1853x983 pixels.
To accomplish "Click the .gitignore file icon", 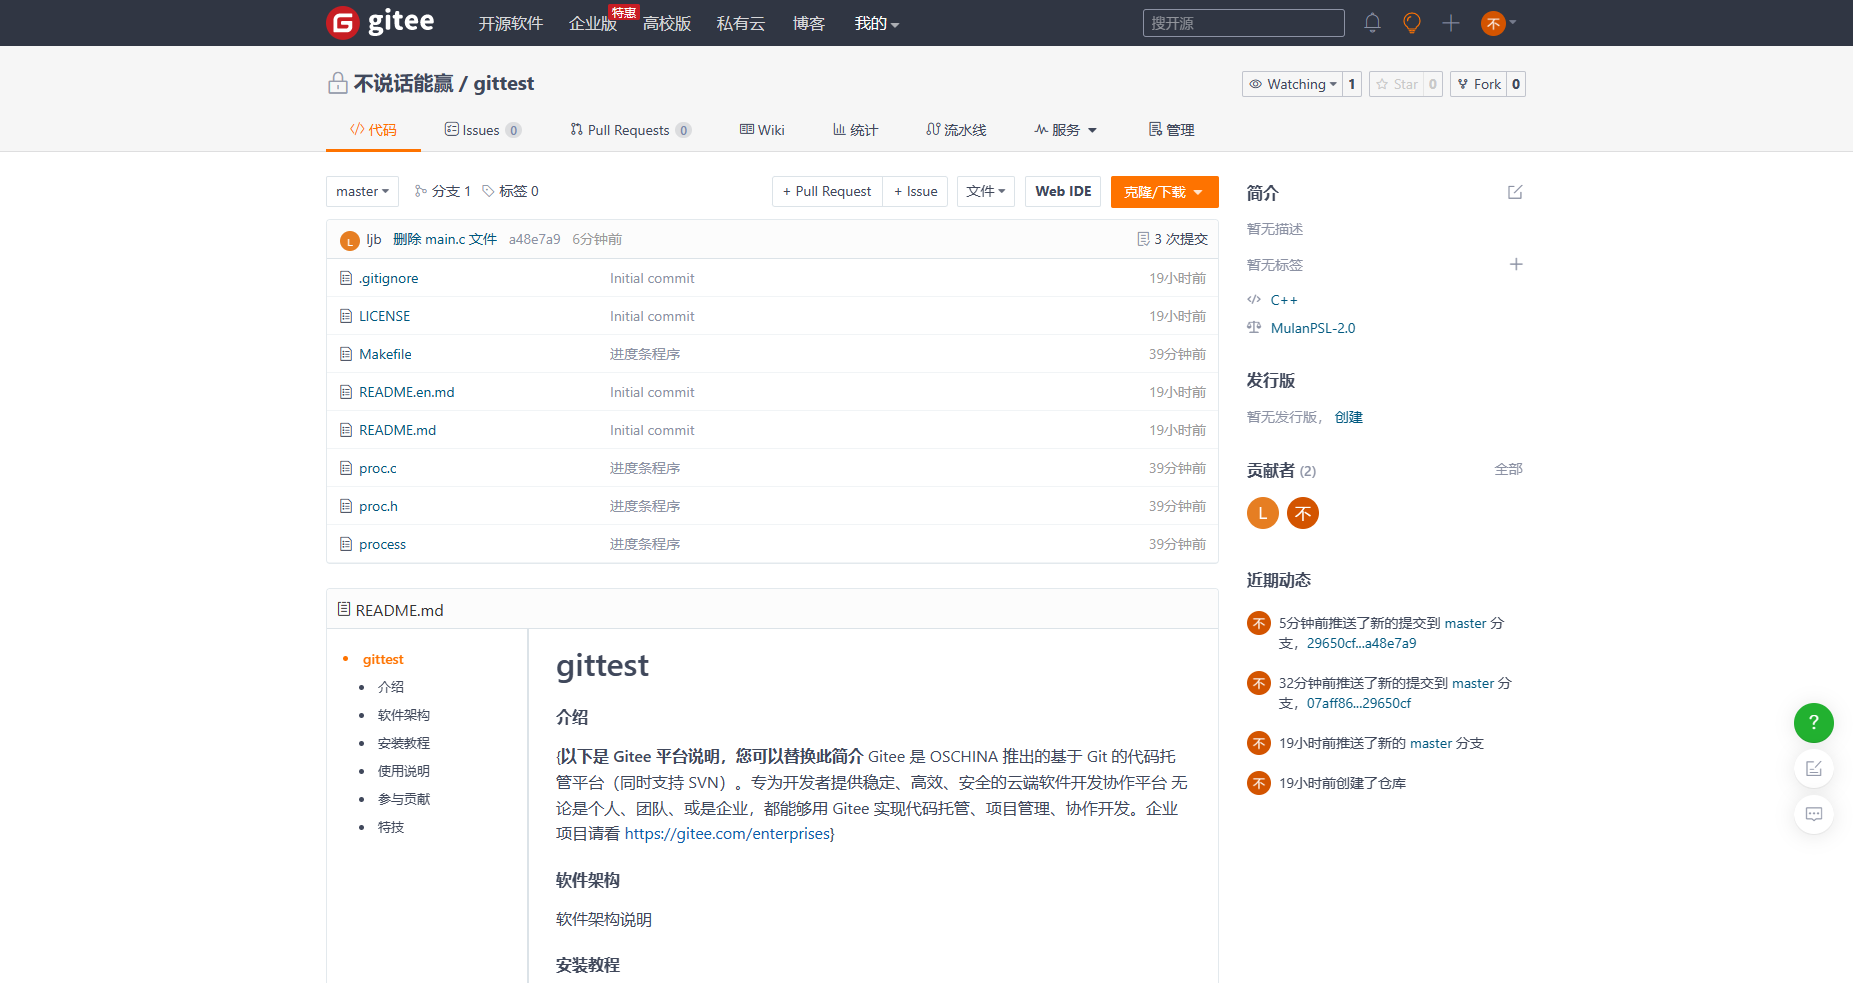I will coord(346,278).
